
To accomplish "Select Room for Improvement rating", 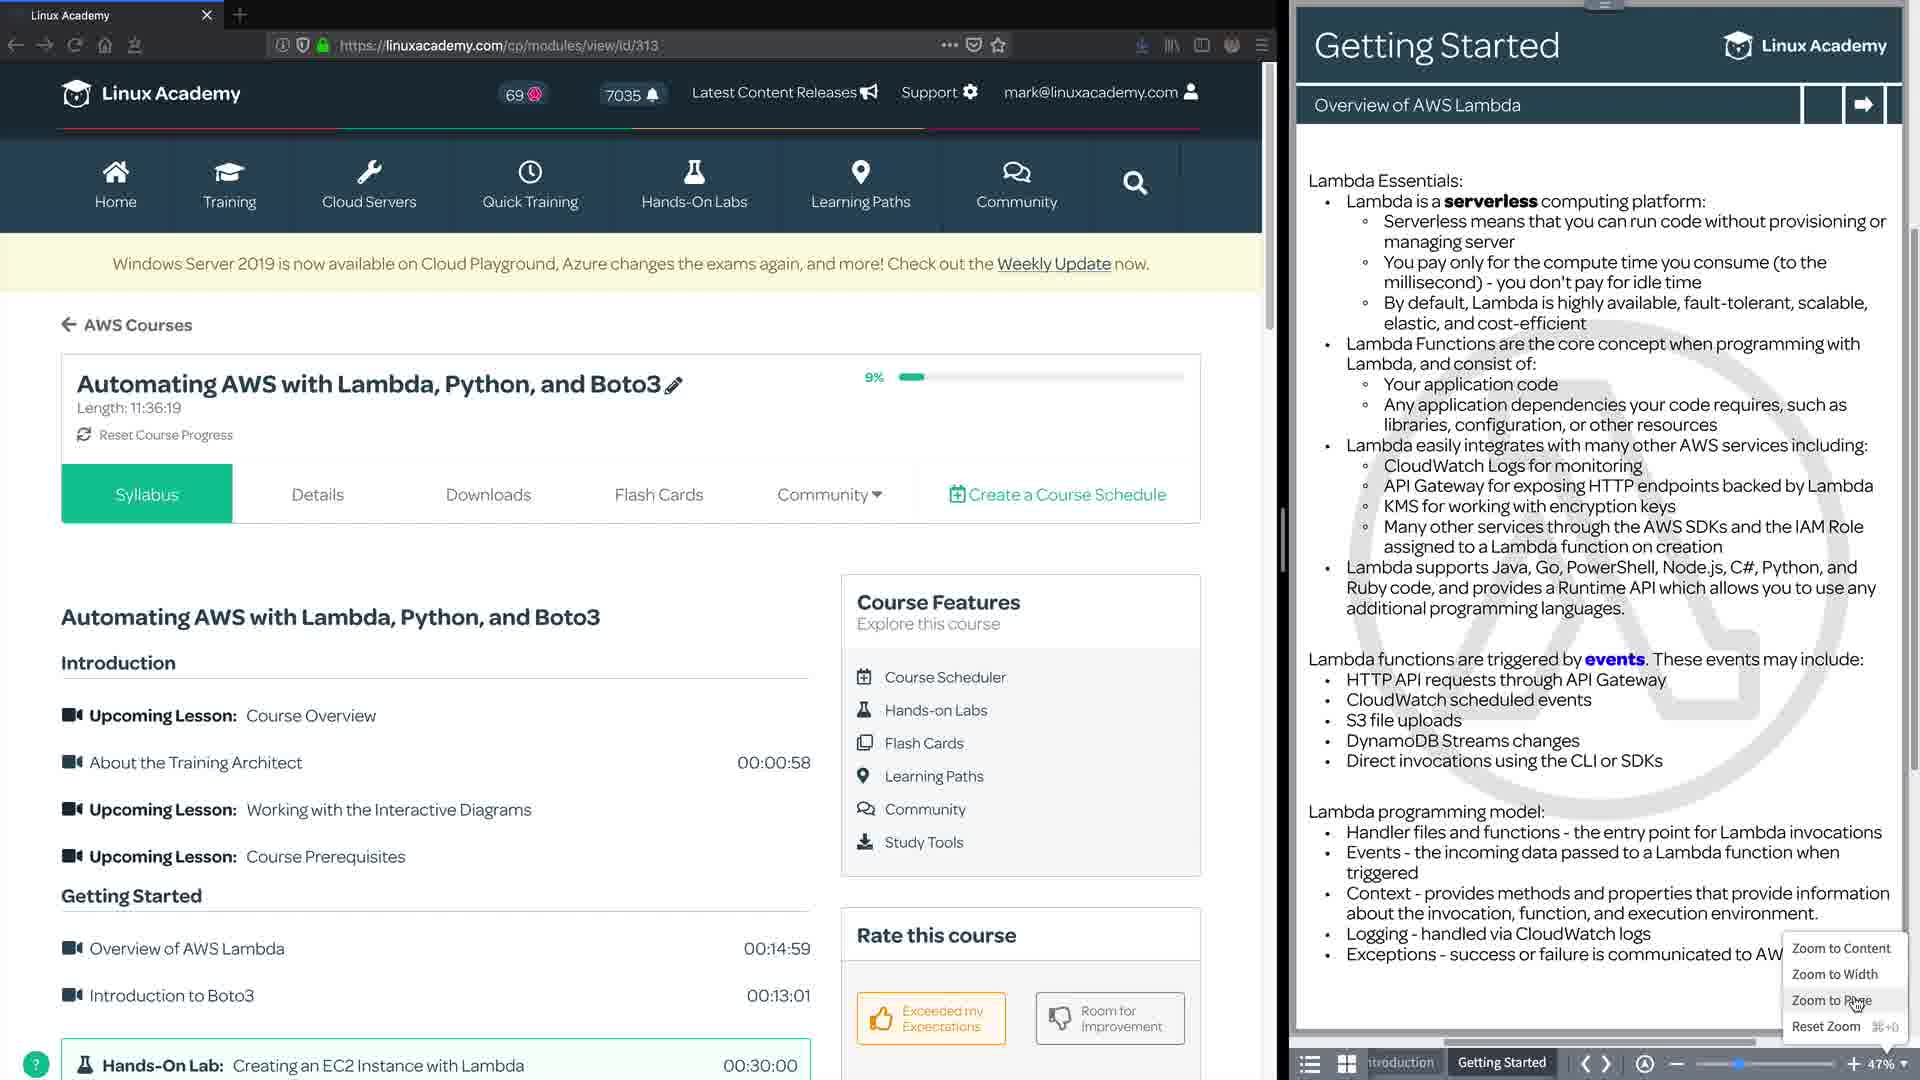I will [1110, 1019].
